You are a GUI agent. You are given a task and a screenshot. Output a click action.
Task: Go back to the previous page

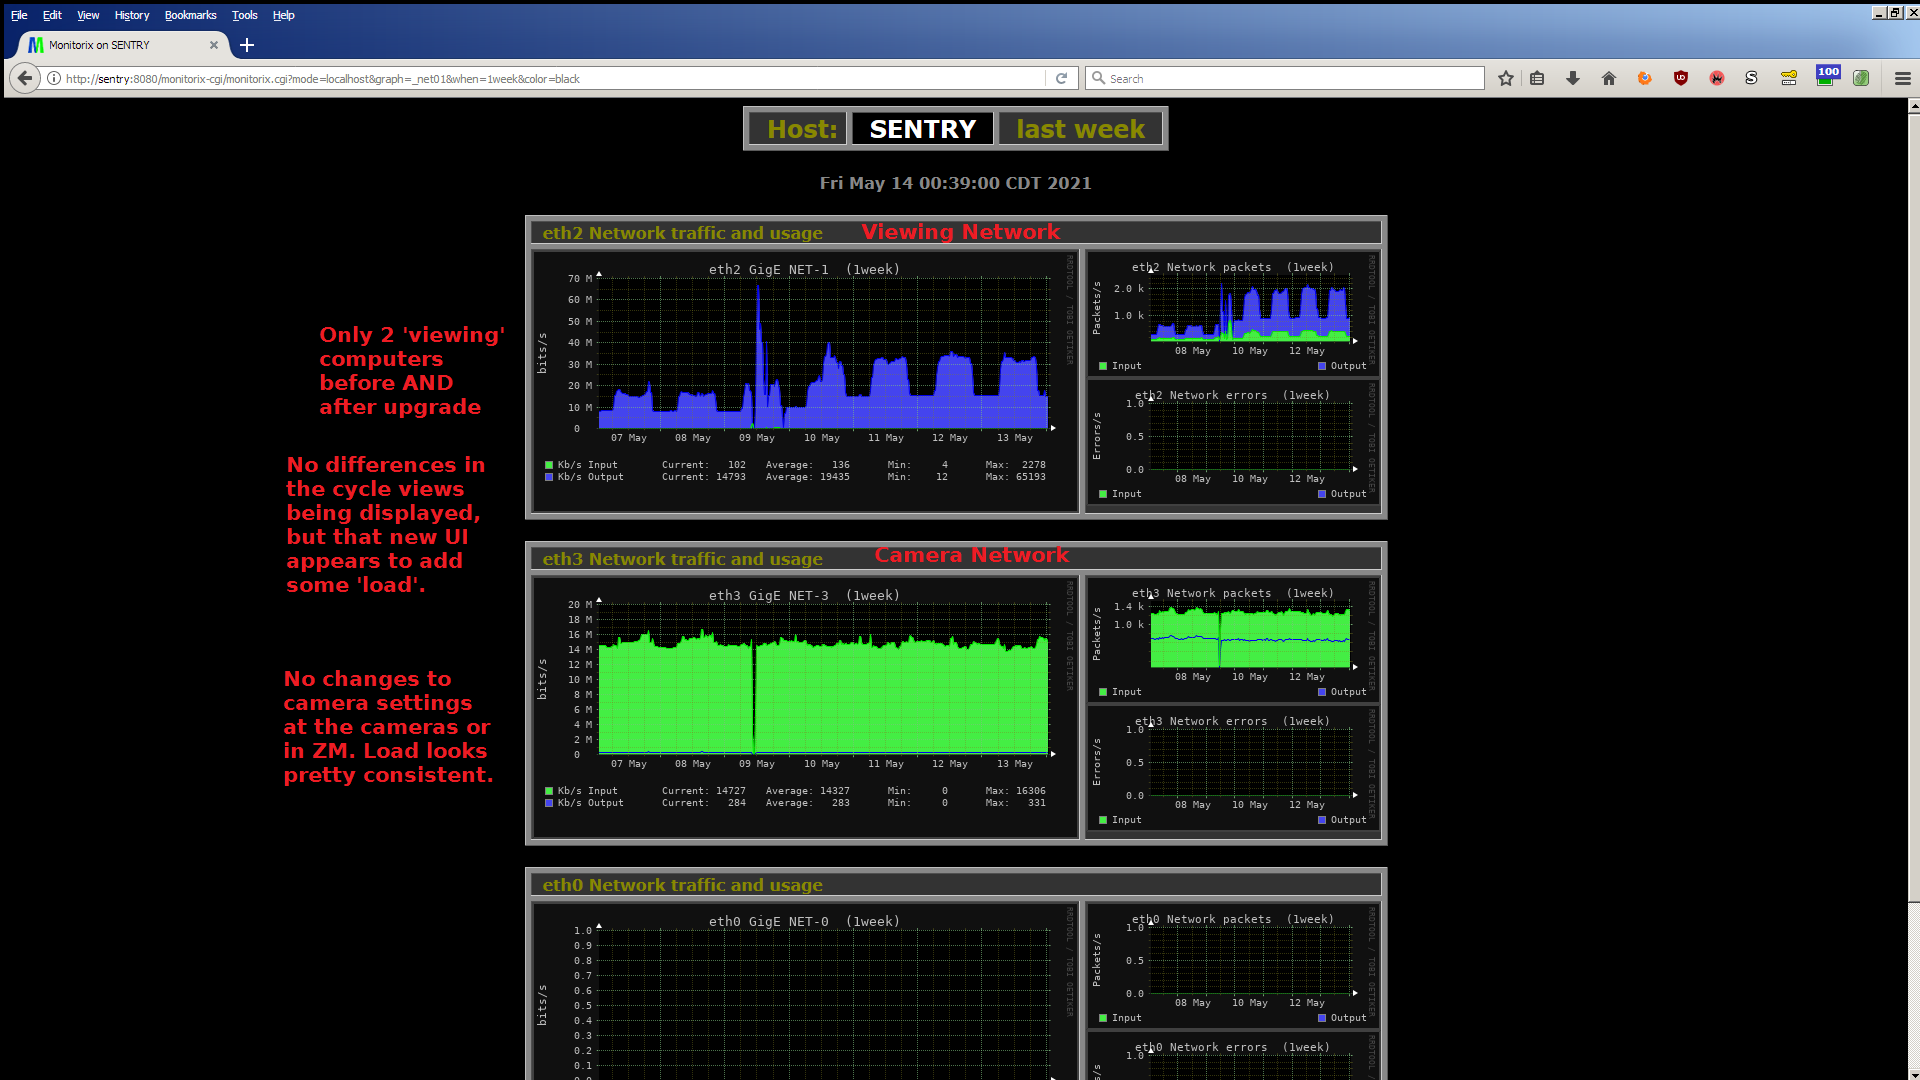(25, 78)
